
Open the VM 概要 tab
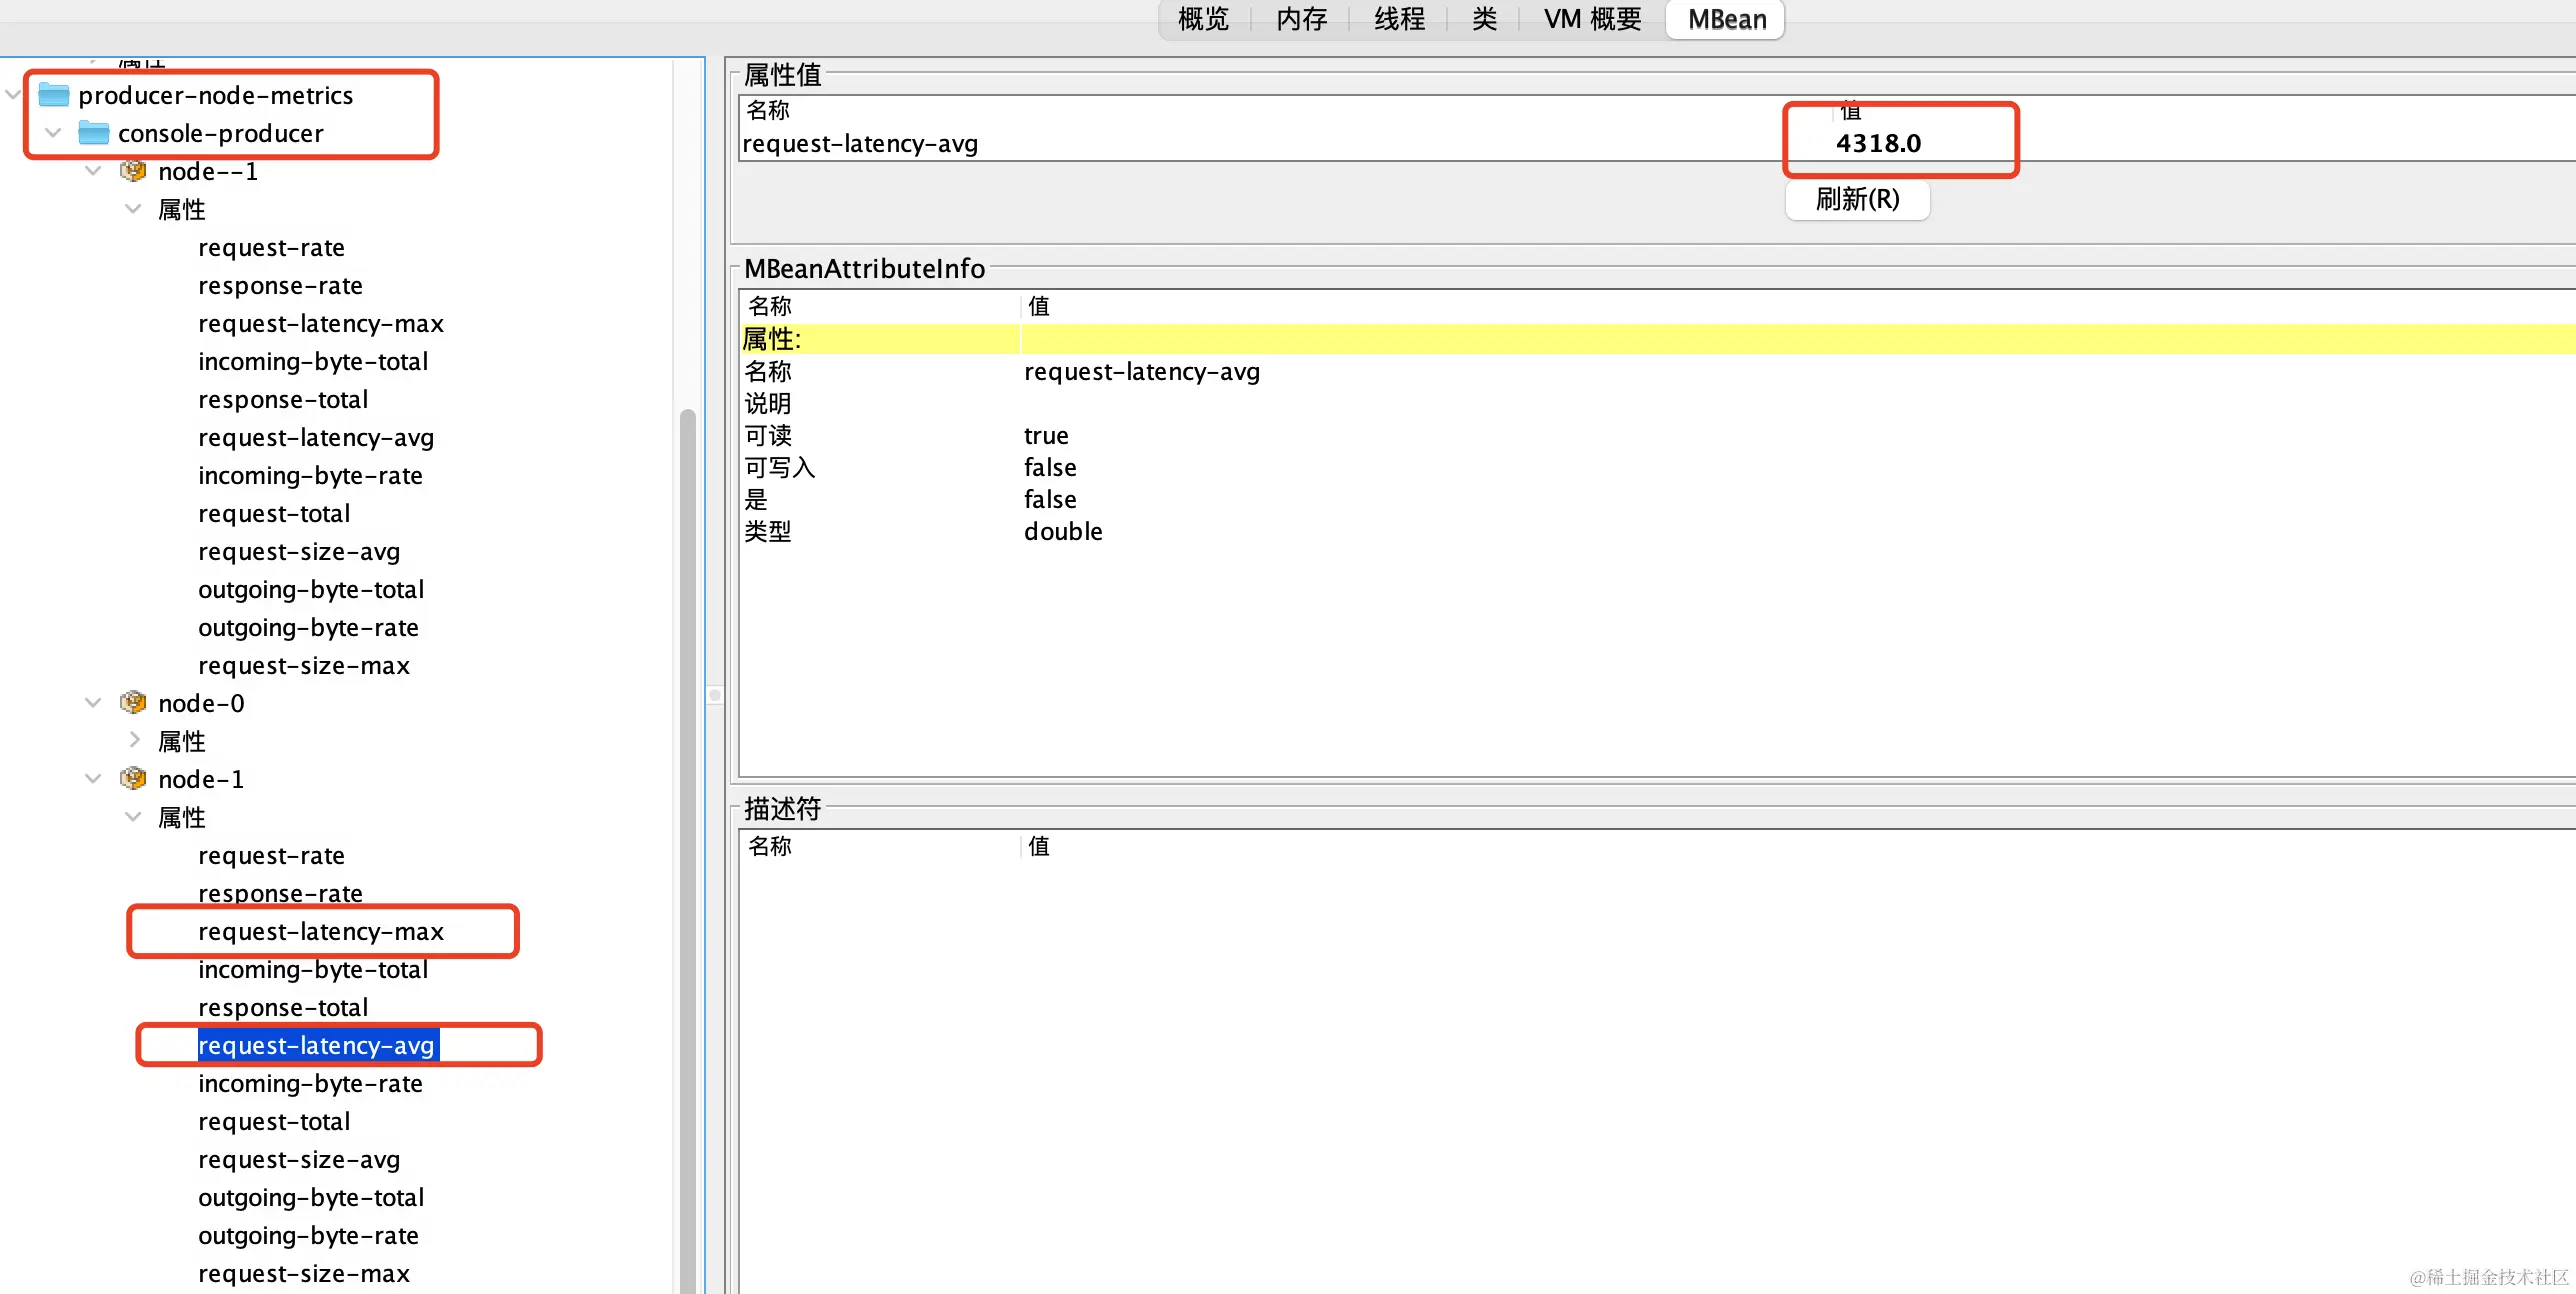click(1592, 19)
